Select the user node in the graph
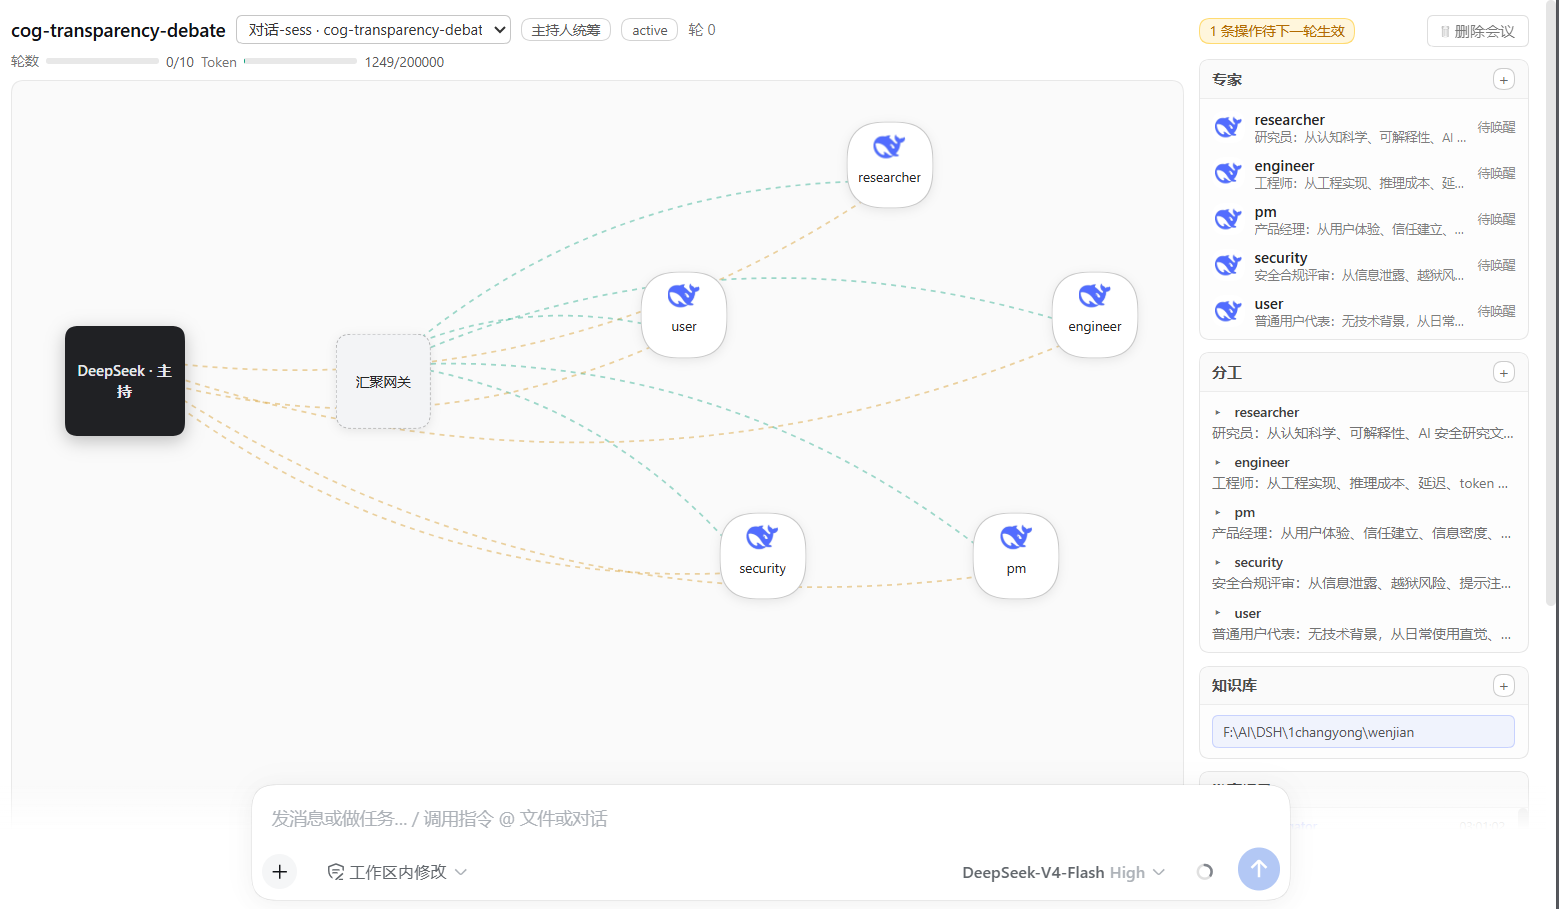Screen dimensions: 1559x909 (684, 315)
